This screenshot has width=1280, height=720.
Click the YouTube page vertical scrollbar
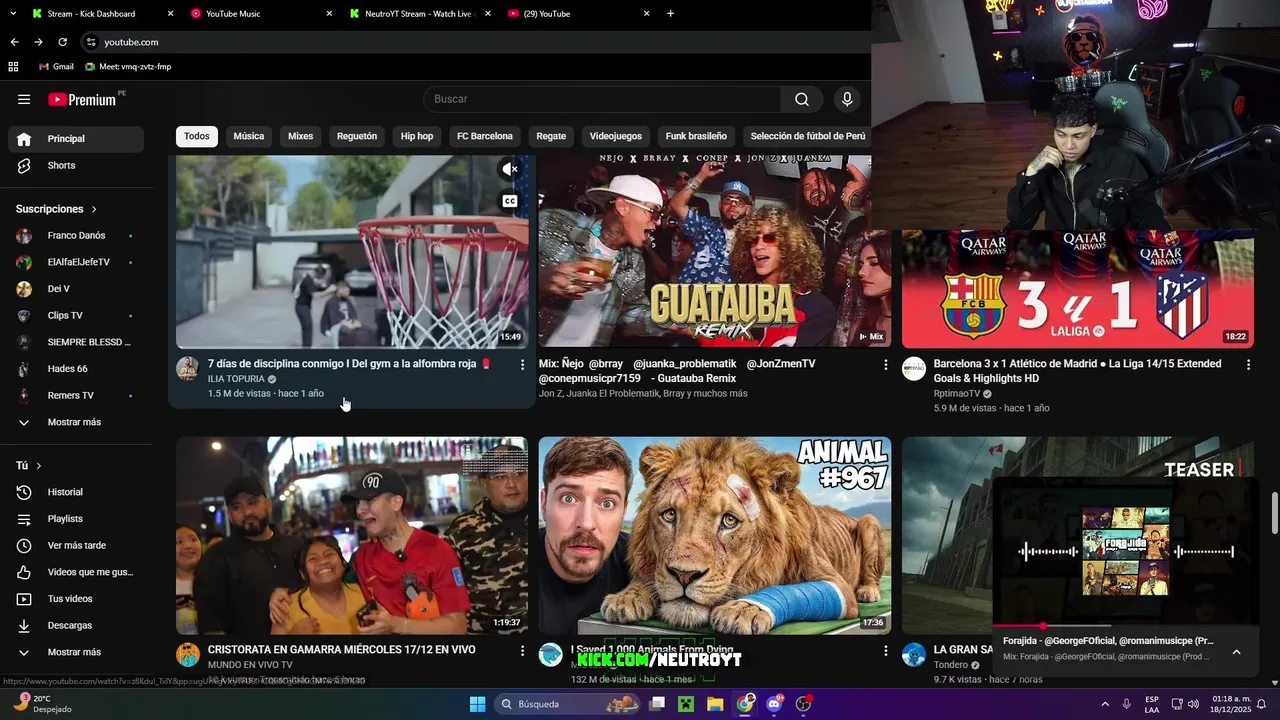(x=1274, y=514)
